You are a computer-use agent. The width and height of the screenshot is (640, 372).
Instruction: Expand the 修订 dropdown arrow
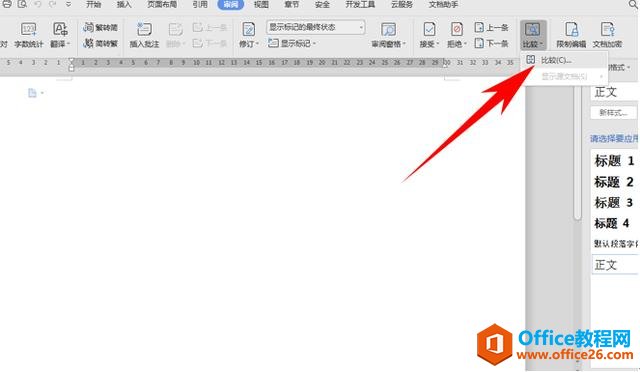coord(257,44)
